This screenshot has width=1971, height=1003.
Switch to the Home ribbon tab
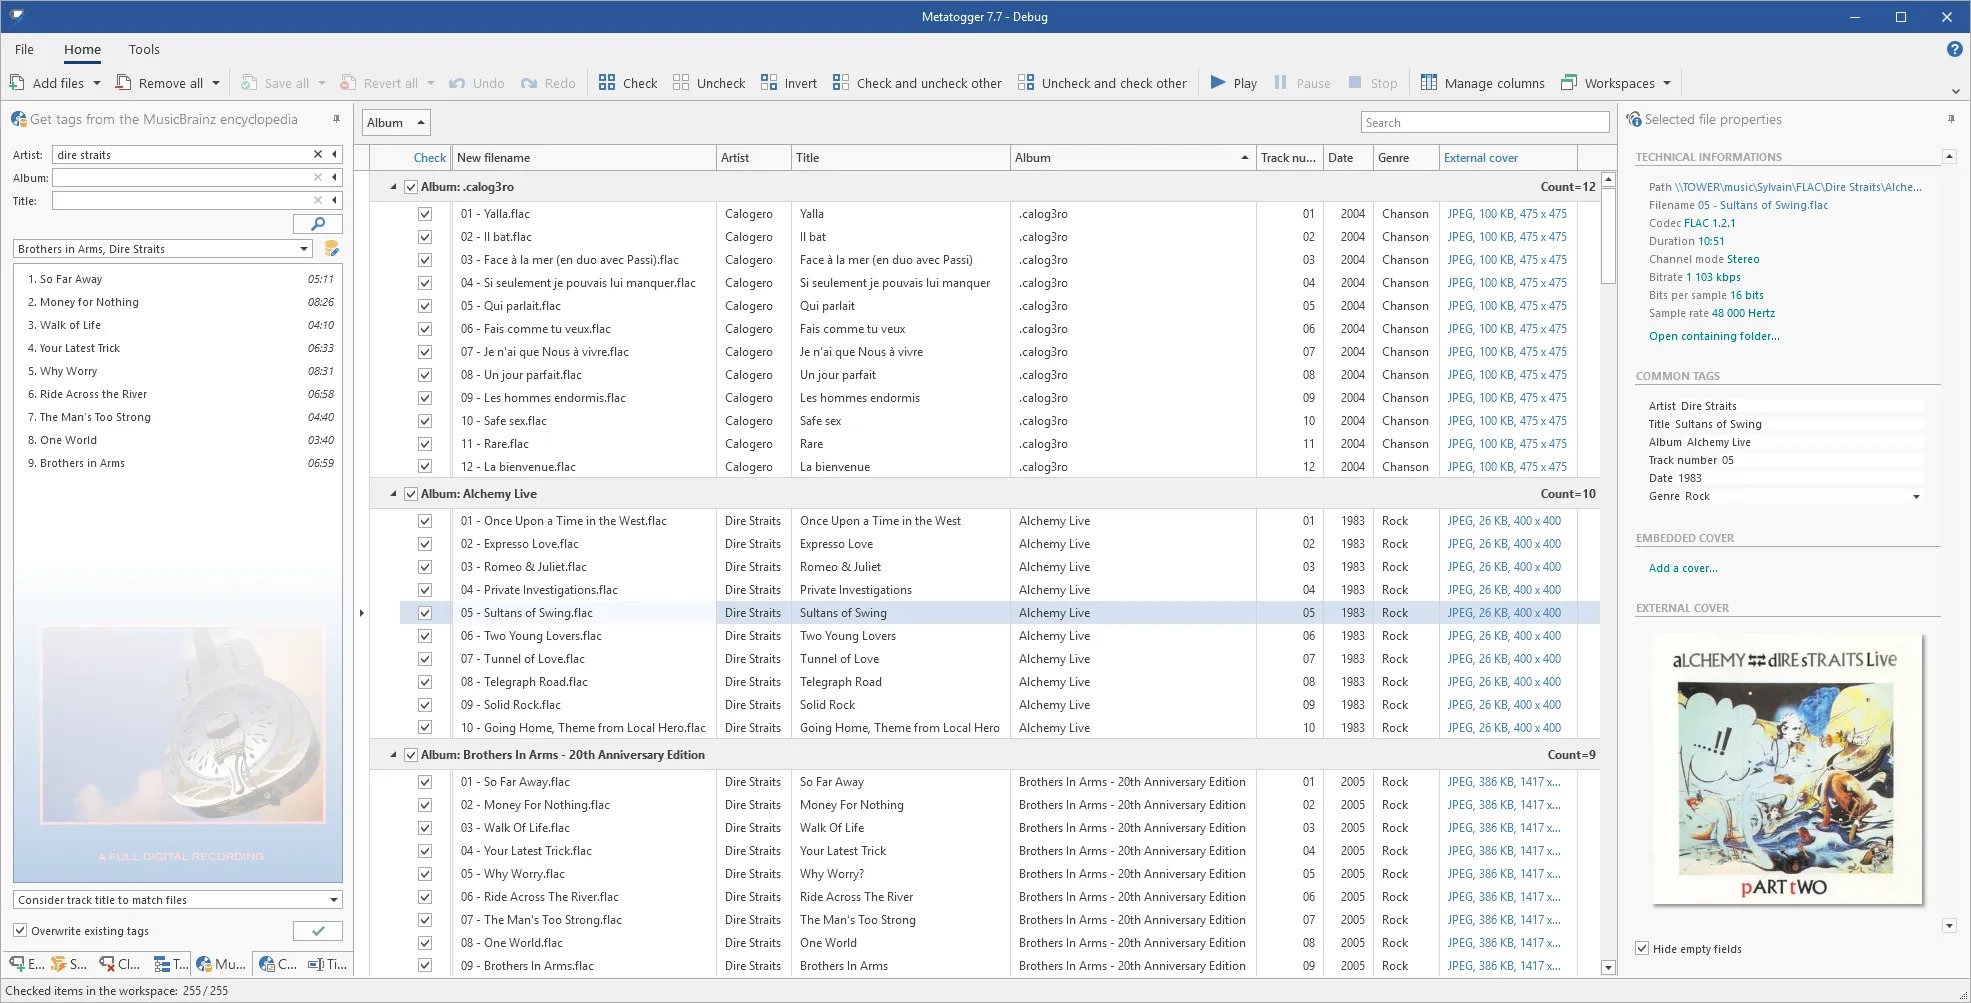pyautogui.click(x=82, y=49)
